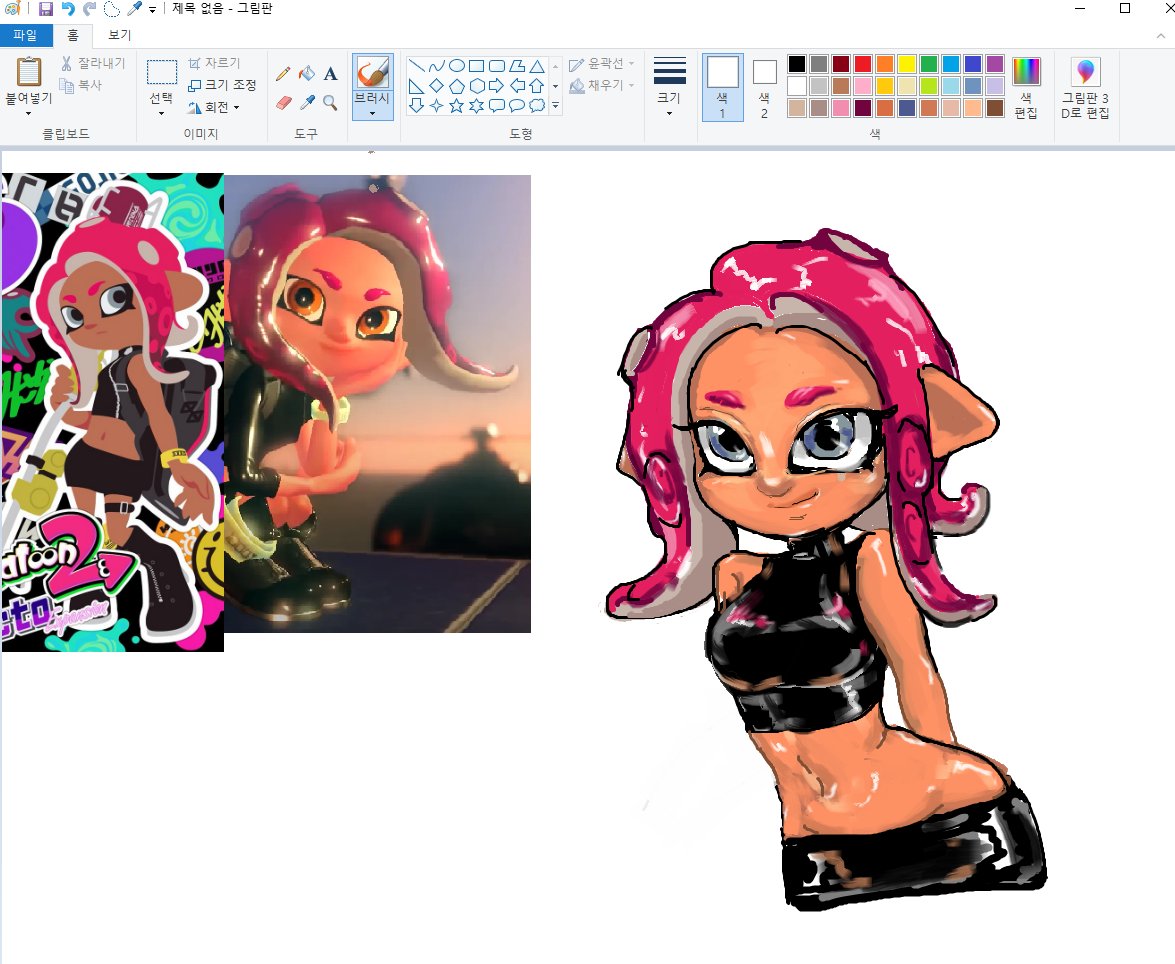The height and width of the screenshot is (964, 1175).
Task: Expand the Rotate dropdown (회전)
Action: pyautogui.click(x=214, y=107)
